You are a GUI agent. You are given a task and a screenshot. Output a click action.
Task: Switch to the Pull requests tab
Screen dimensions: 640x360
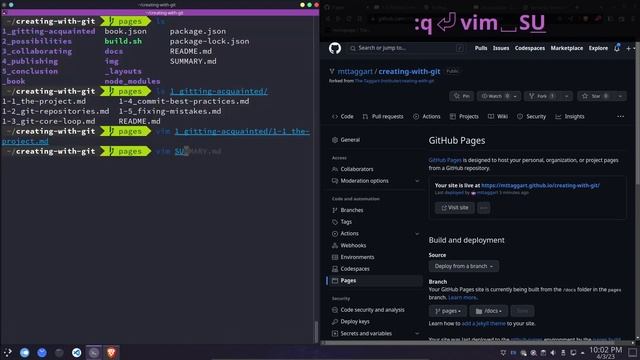383,117
